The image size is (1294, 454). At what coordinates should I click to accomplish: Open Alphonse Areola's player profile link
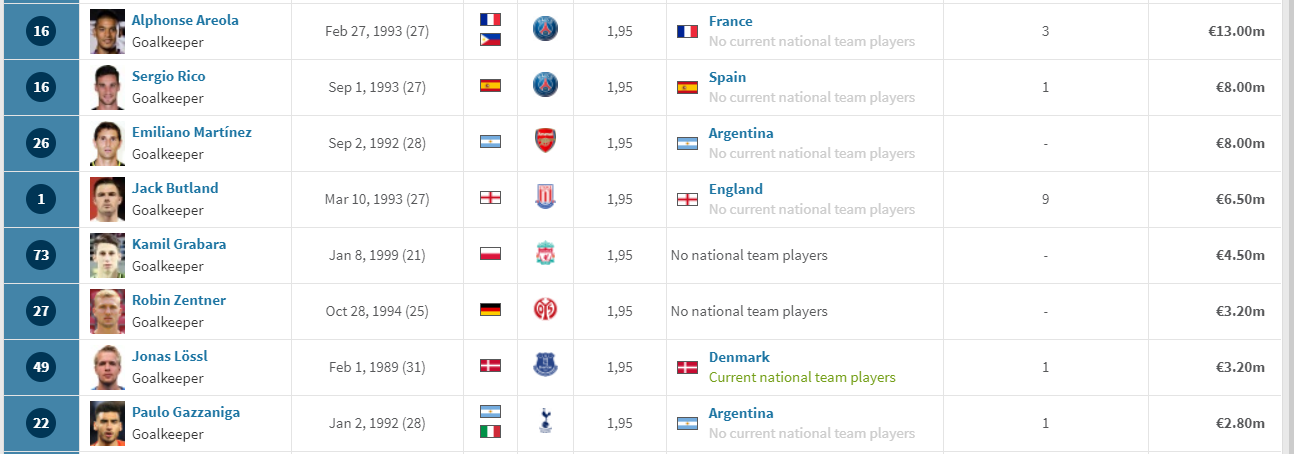pos(185,20)
